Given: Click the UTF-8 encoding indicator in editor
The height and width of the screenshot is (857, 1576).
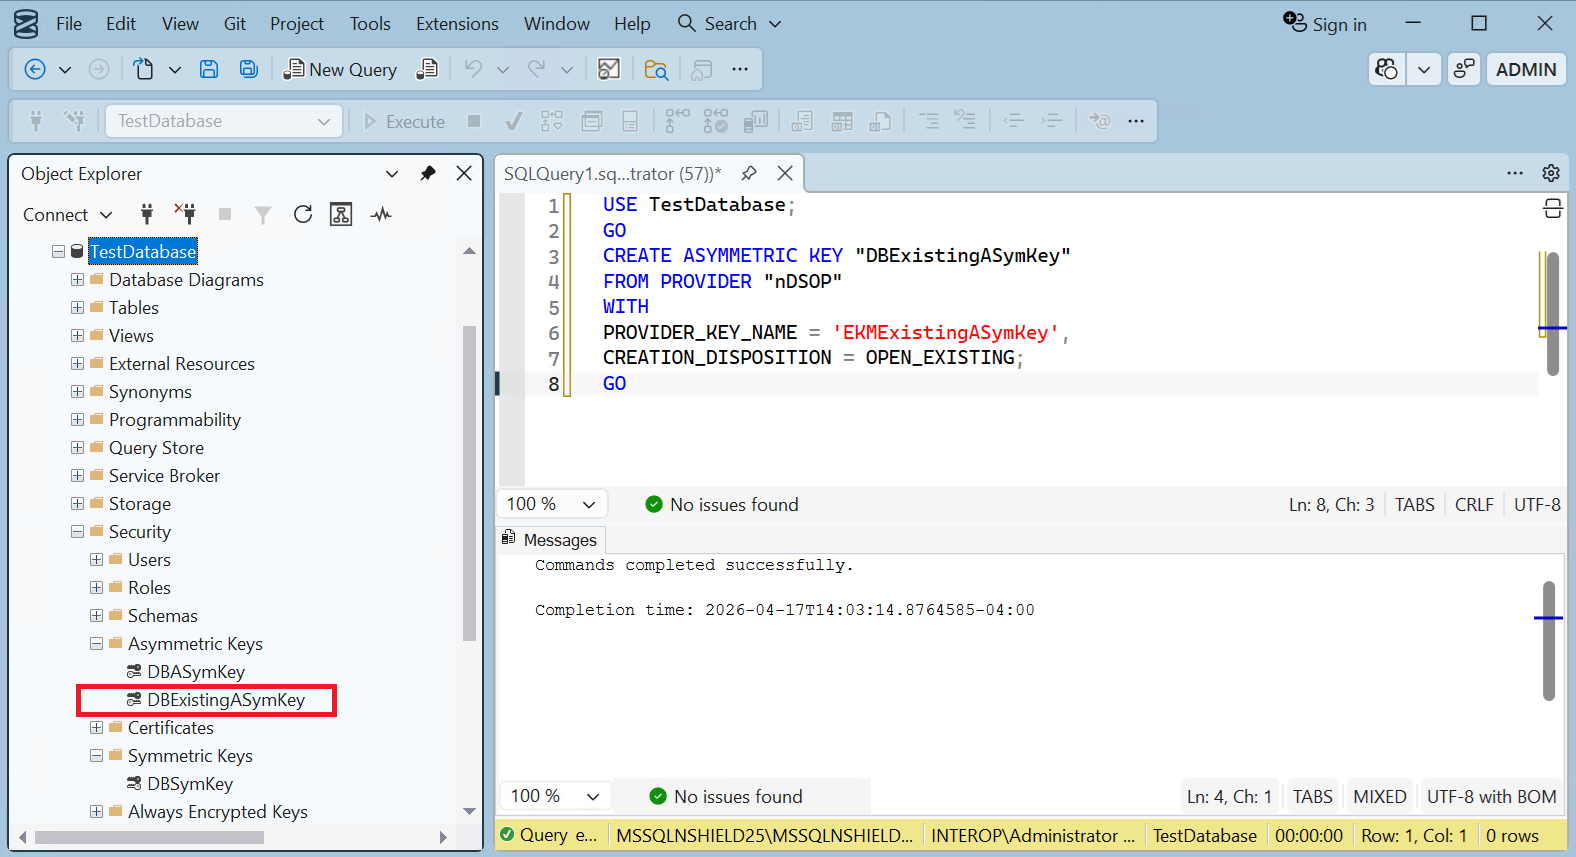Looking at the screenshot, I should [x=1537, y=505].
